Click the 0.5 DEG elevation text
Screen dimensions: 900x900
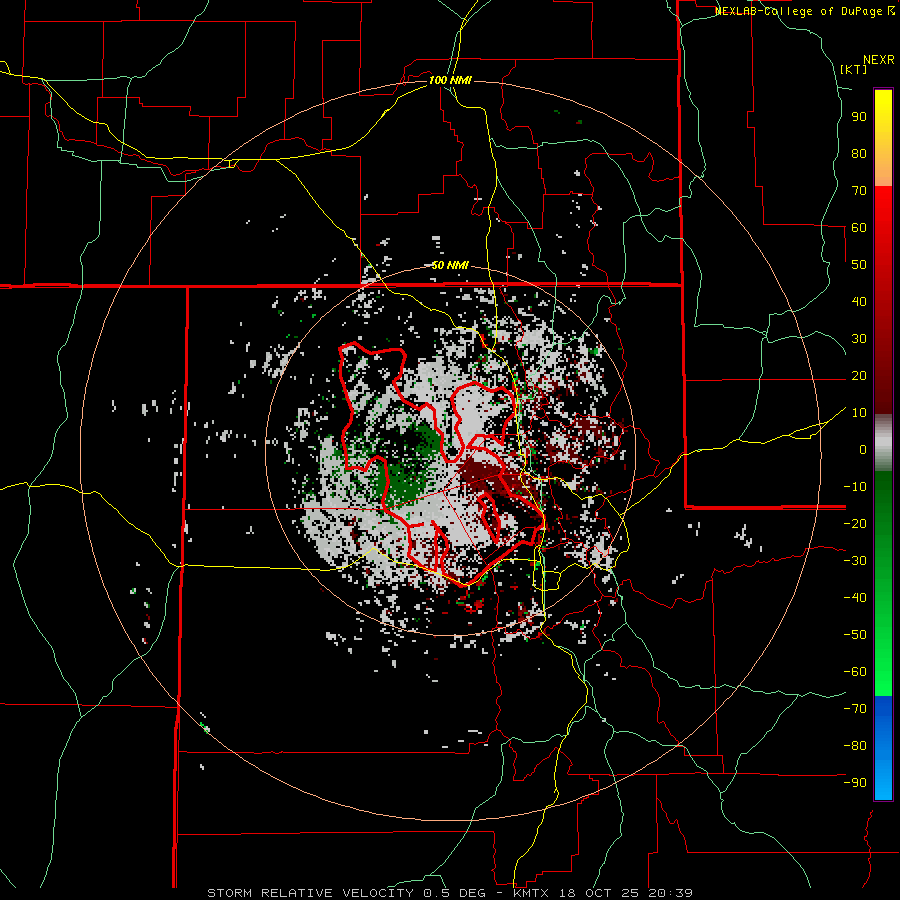click(453, 893)
